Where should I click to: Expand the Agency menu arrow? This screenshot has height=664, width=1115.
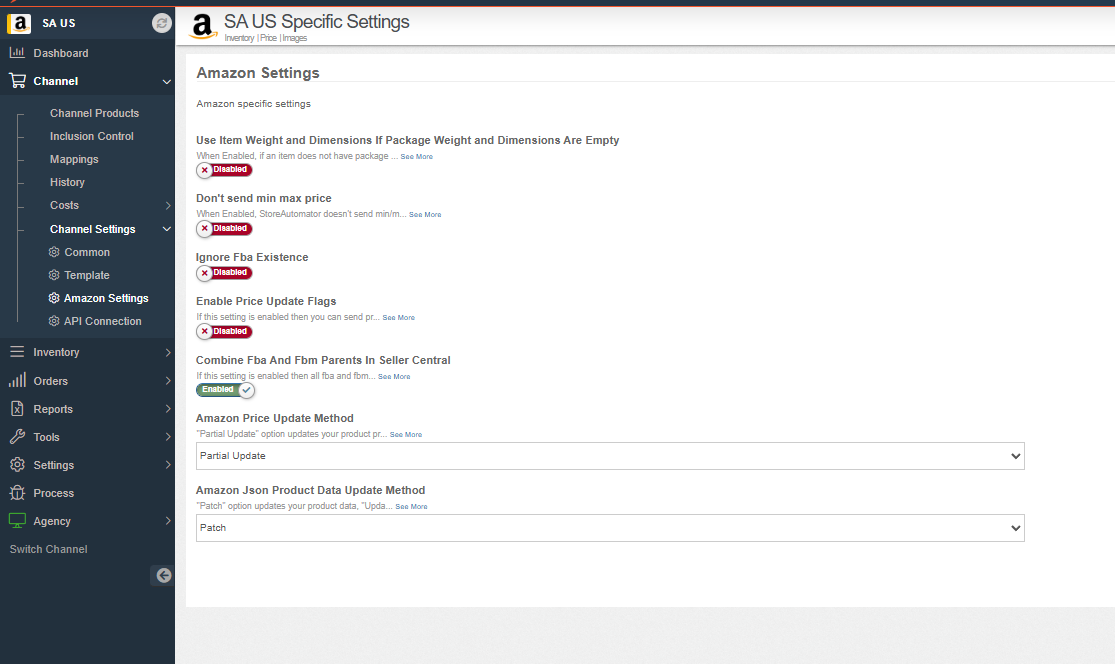click(168, 521)
